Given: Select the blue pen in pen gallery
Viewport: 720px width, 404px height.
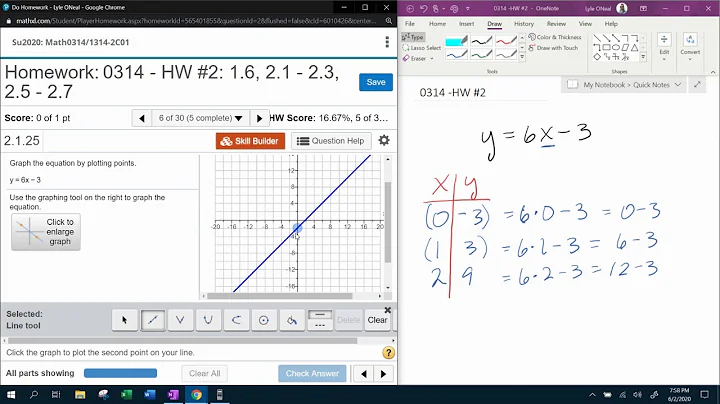Looking at the screenshot, I should pos(456,55).
